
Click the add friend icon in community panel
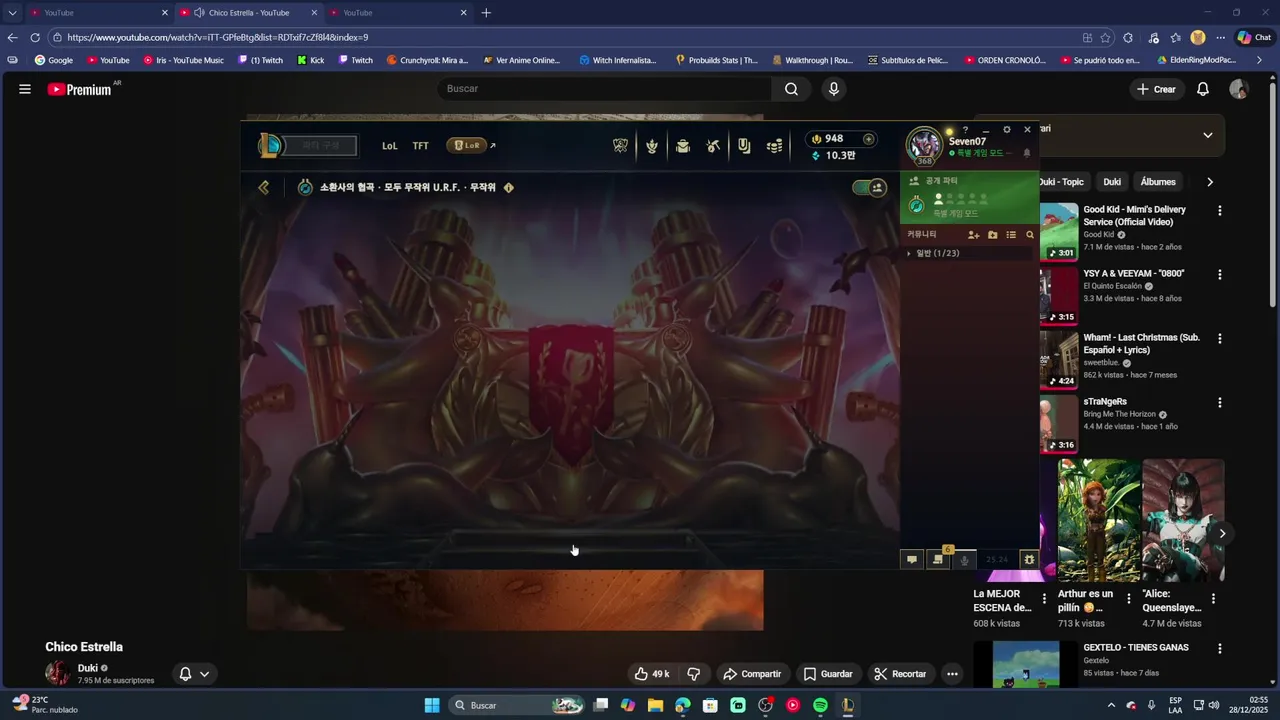pyautogui.click(x=973, y=235)
